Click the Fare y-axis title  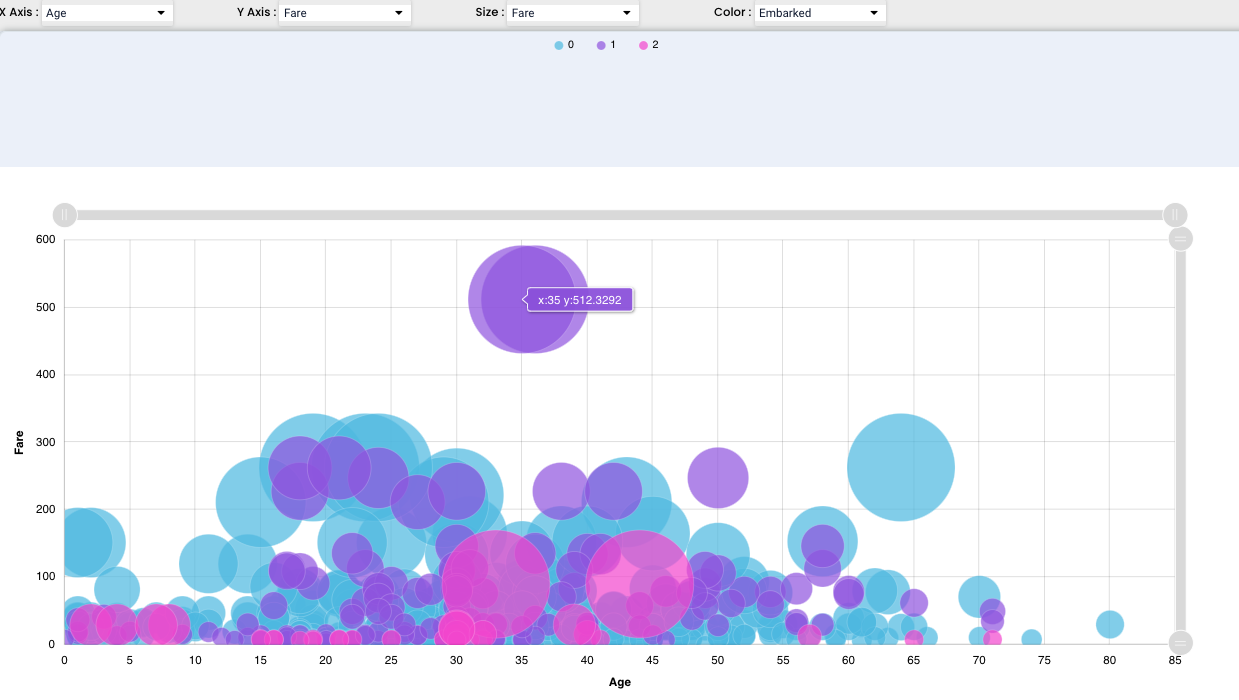point(19,442)
